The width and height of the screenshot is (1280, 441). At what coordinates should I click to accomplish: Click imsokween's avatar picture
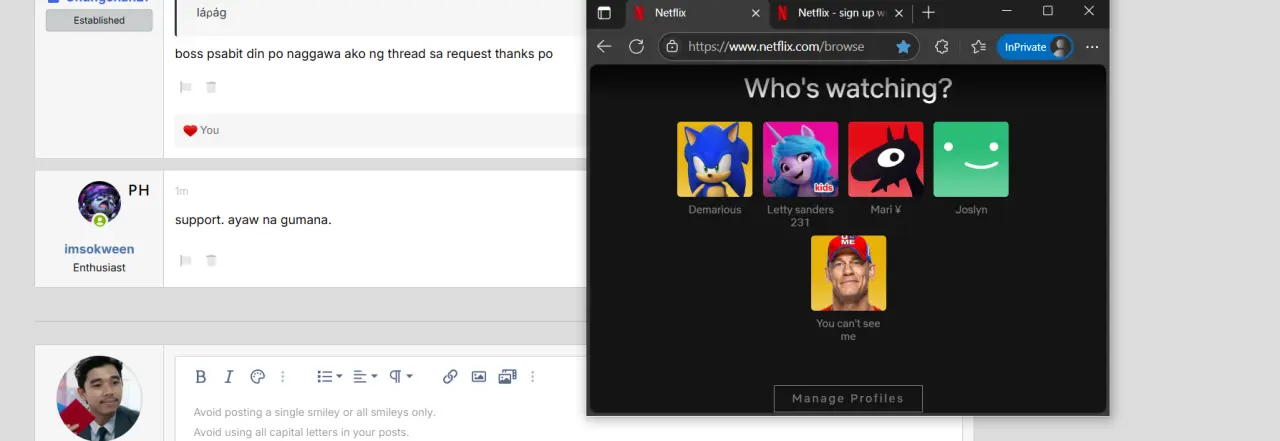pos(99,203)
